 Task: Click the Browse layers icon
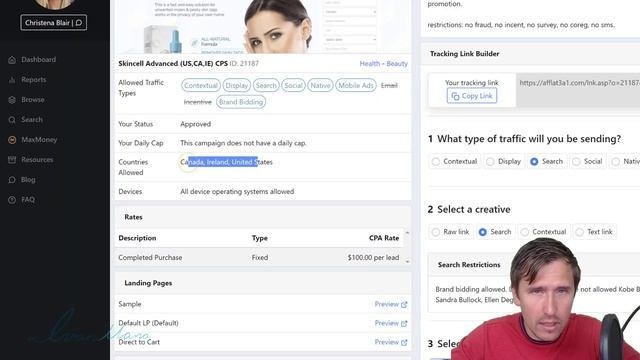click(x=12, y=100)
